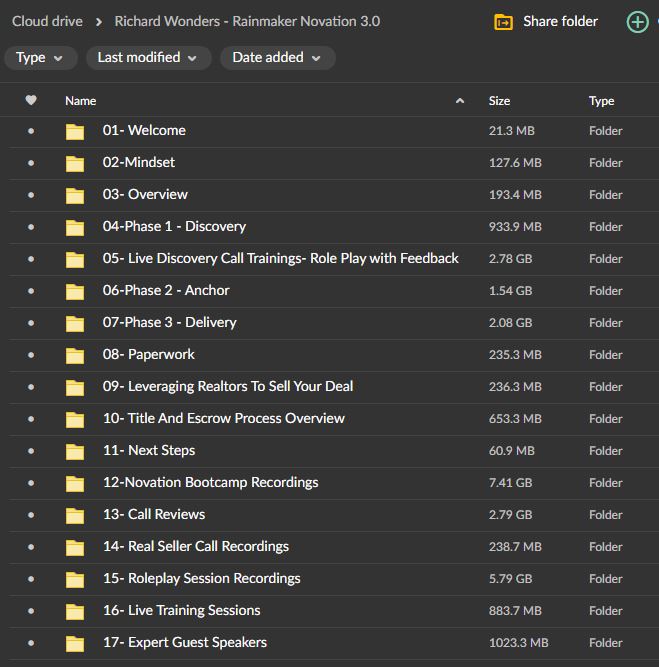Toggle favorite dot for 16- Live Training Sessions
The height and width of the screenshot is (667, 659).
point(31,611)
